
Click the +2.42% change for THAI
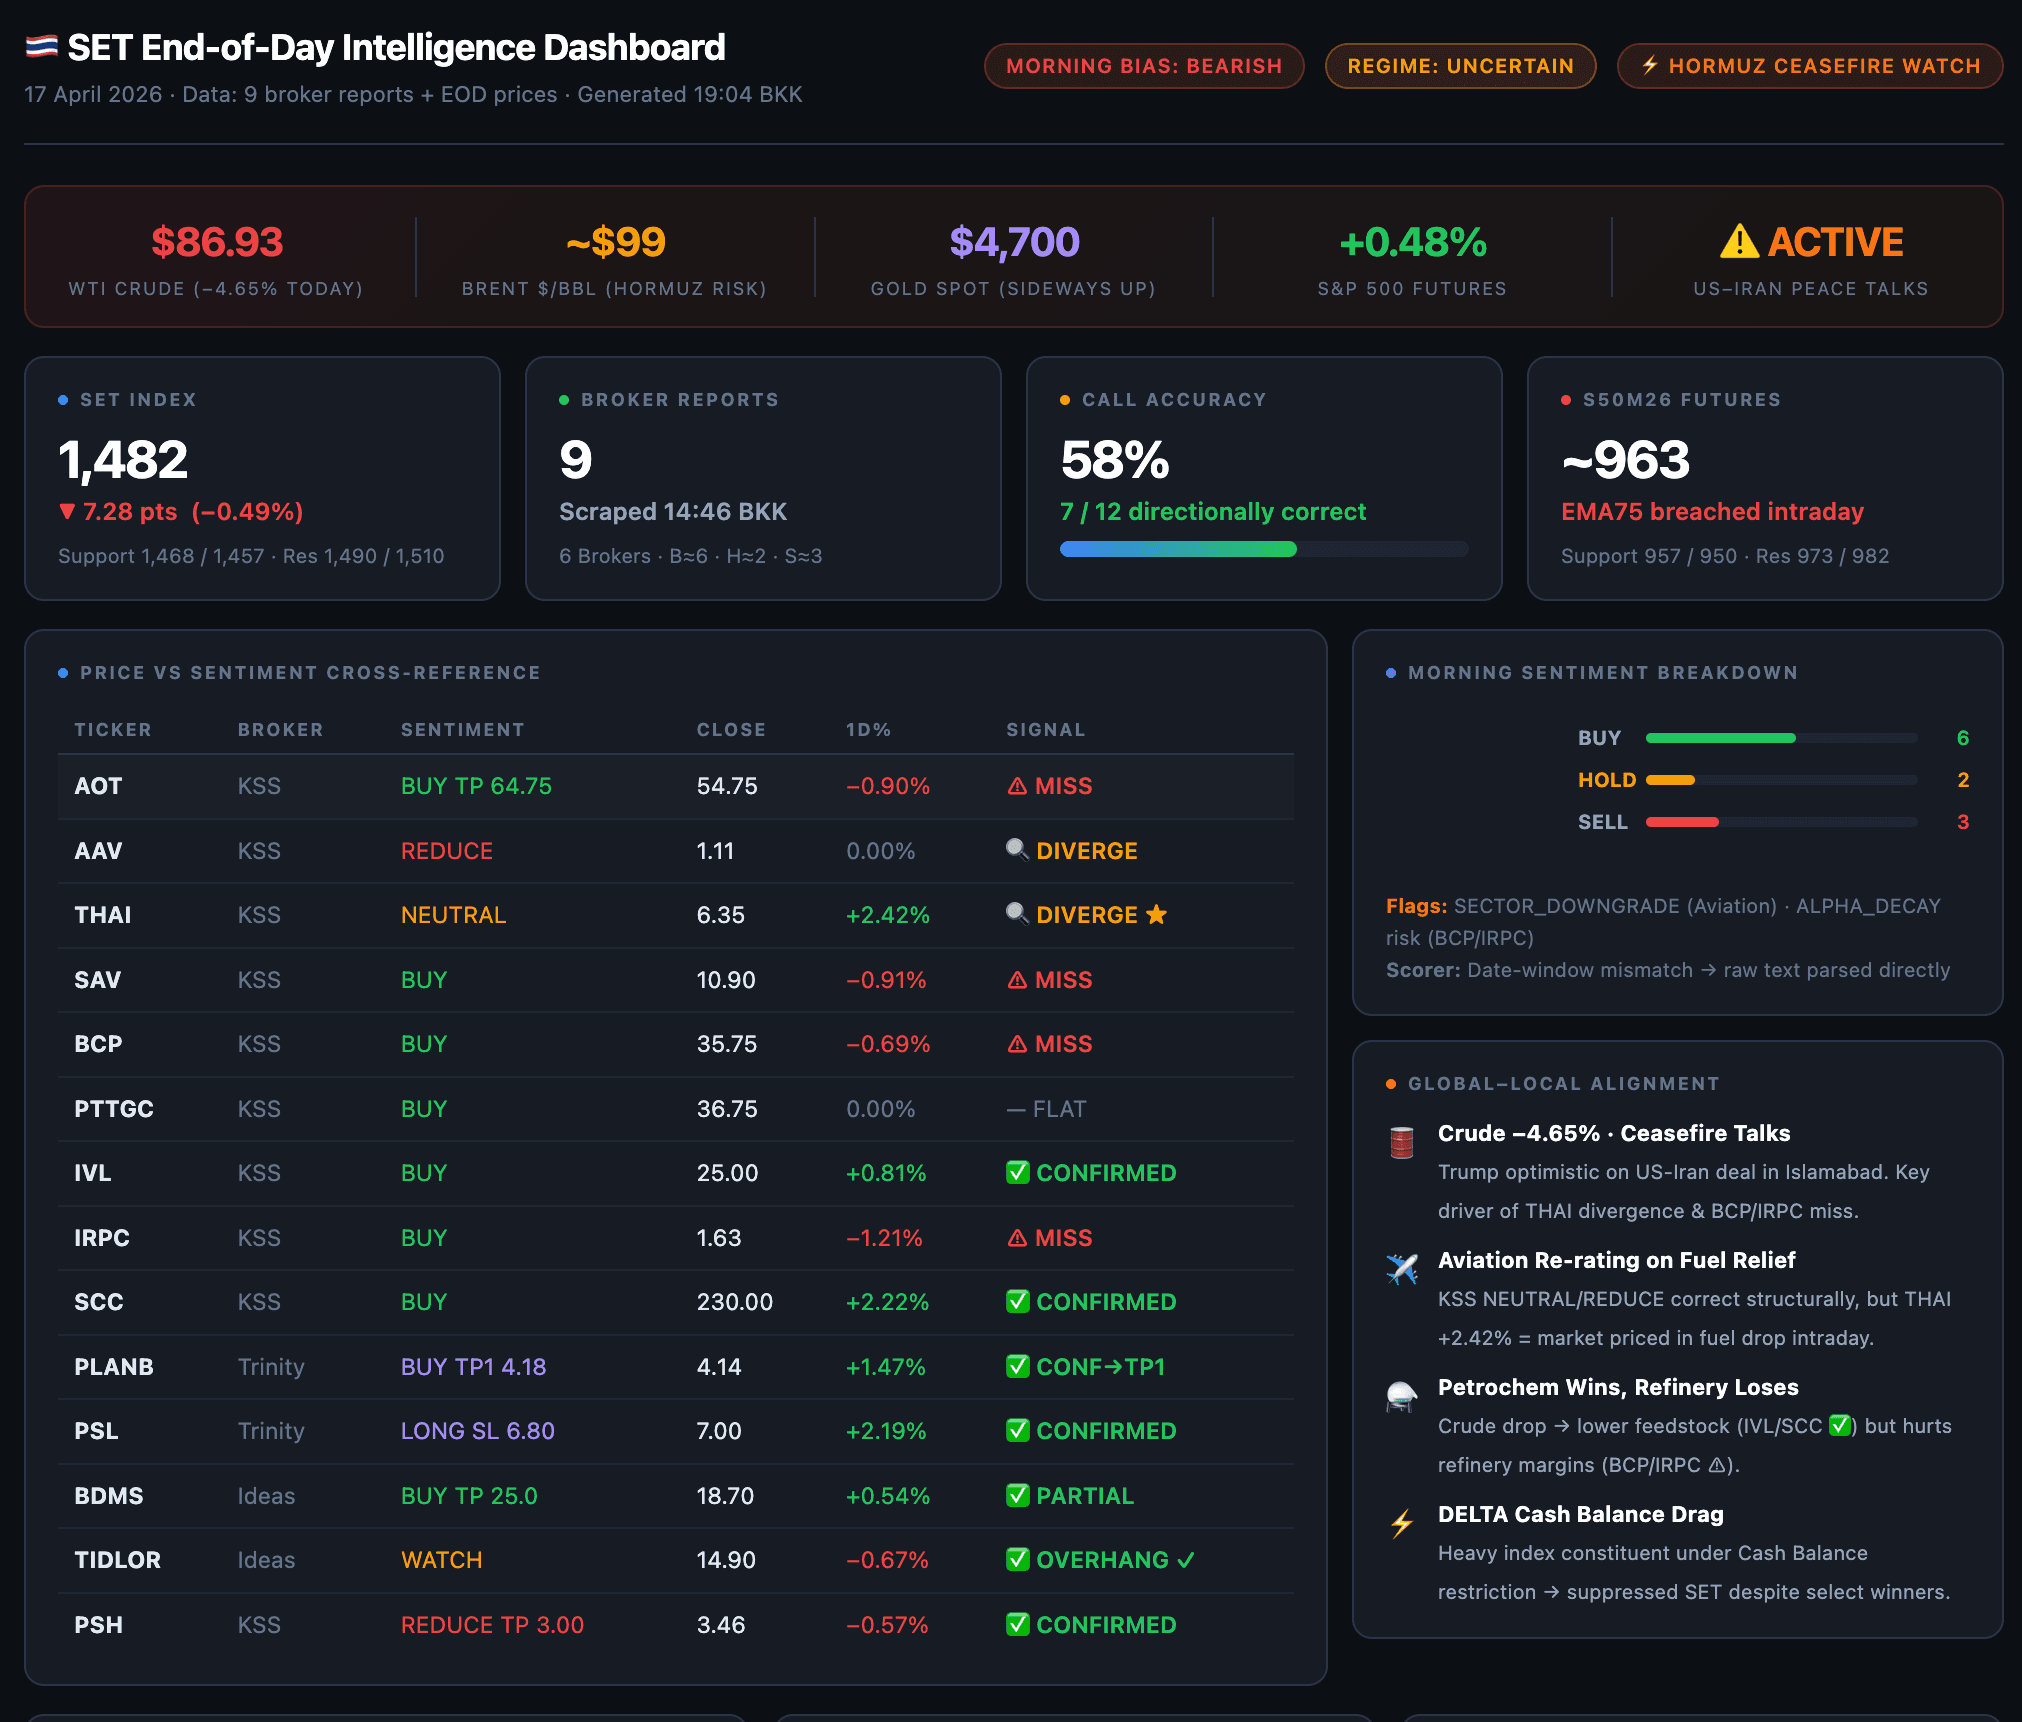coord(888,915)
